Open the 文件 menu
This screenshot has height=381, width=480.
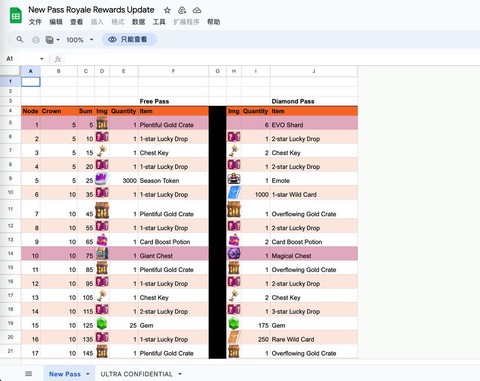35,22
